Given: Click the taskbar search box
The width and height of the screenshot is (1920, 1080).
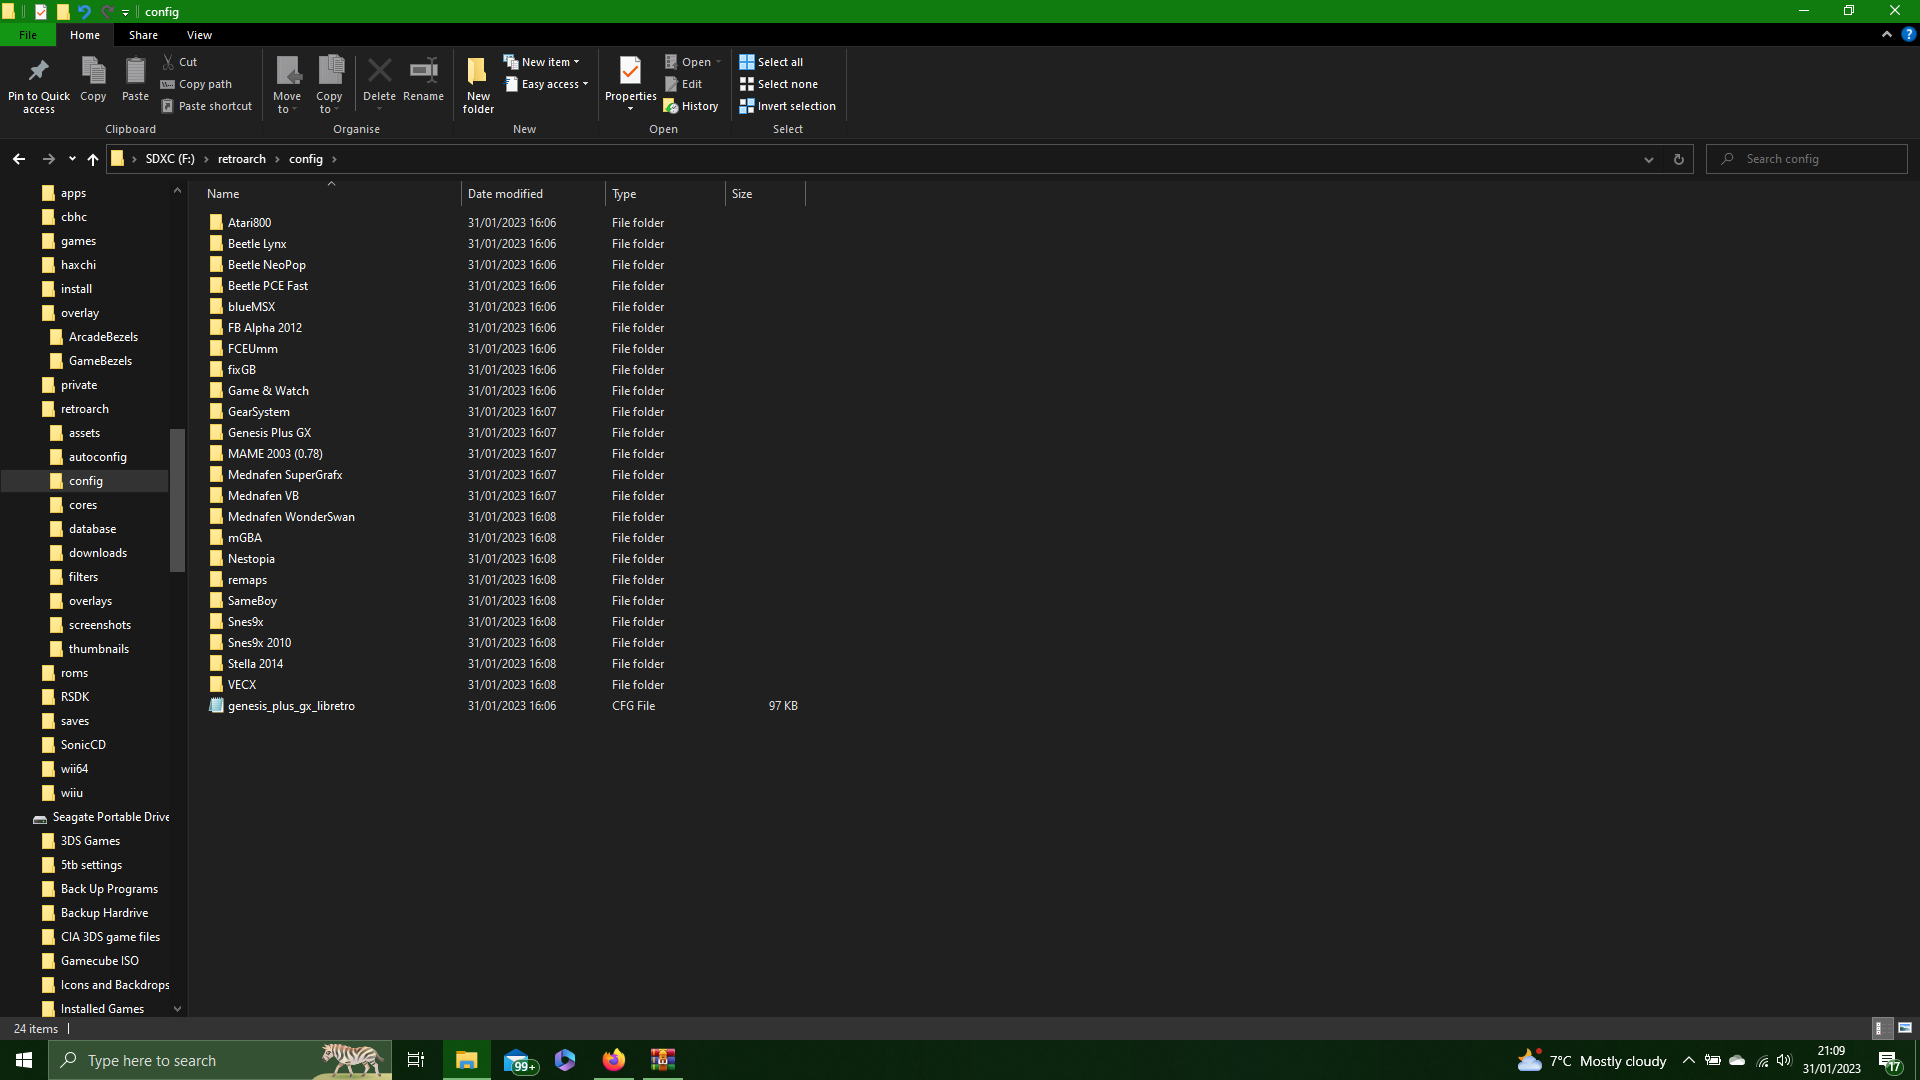Looking at the screenshot, I should (220, 1060).
